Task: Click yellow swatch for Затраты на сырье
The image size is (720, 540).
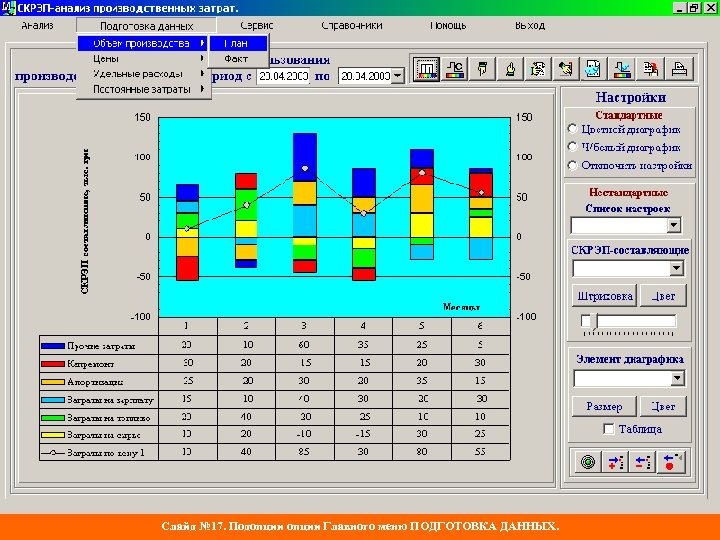Action: 52,434
